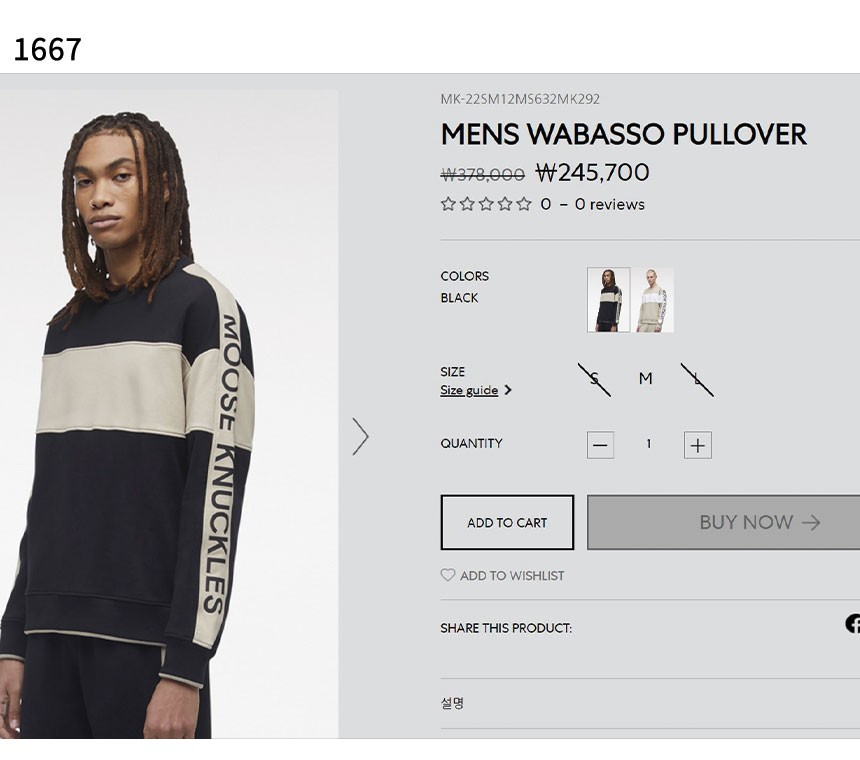This screenshot has width=860, height=760.
Task: Click the Add to Cart button
Action: pos(507,523)
